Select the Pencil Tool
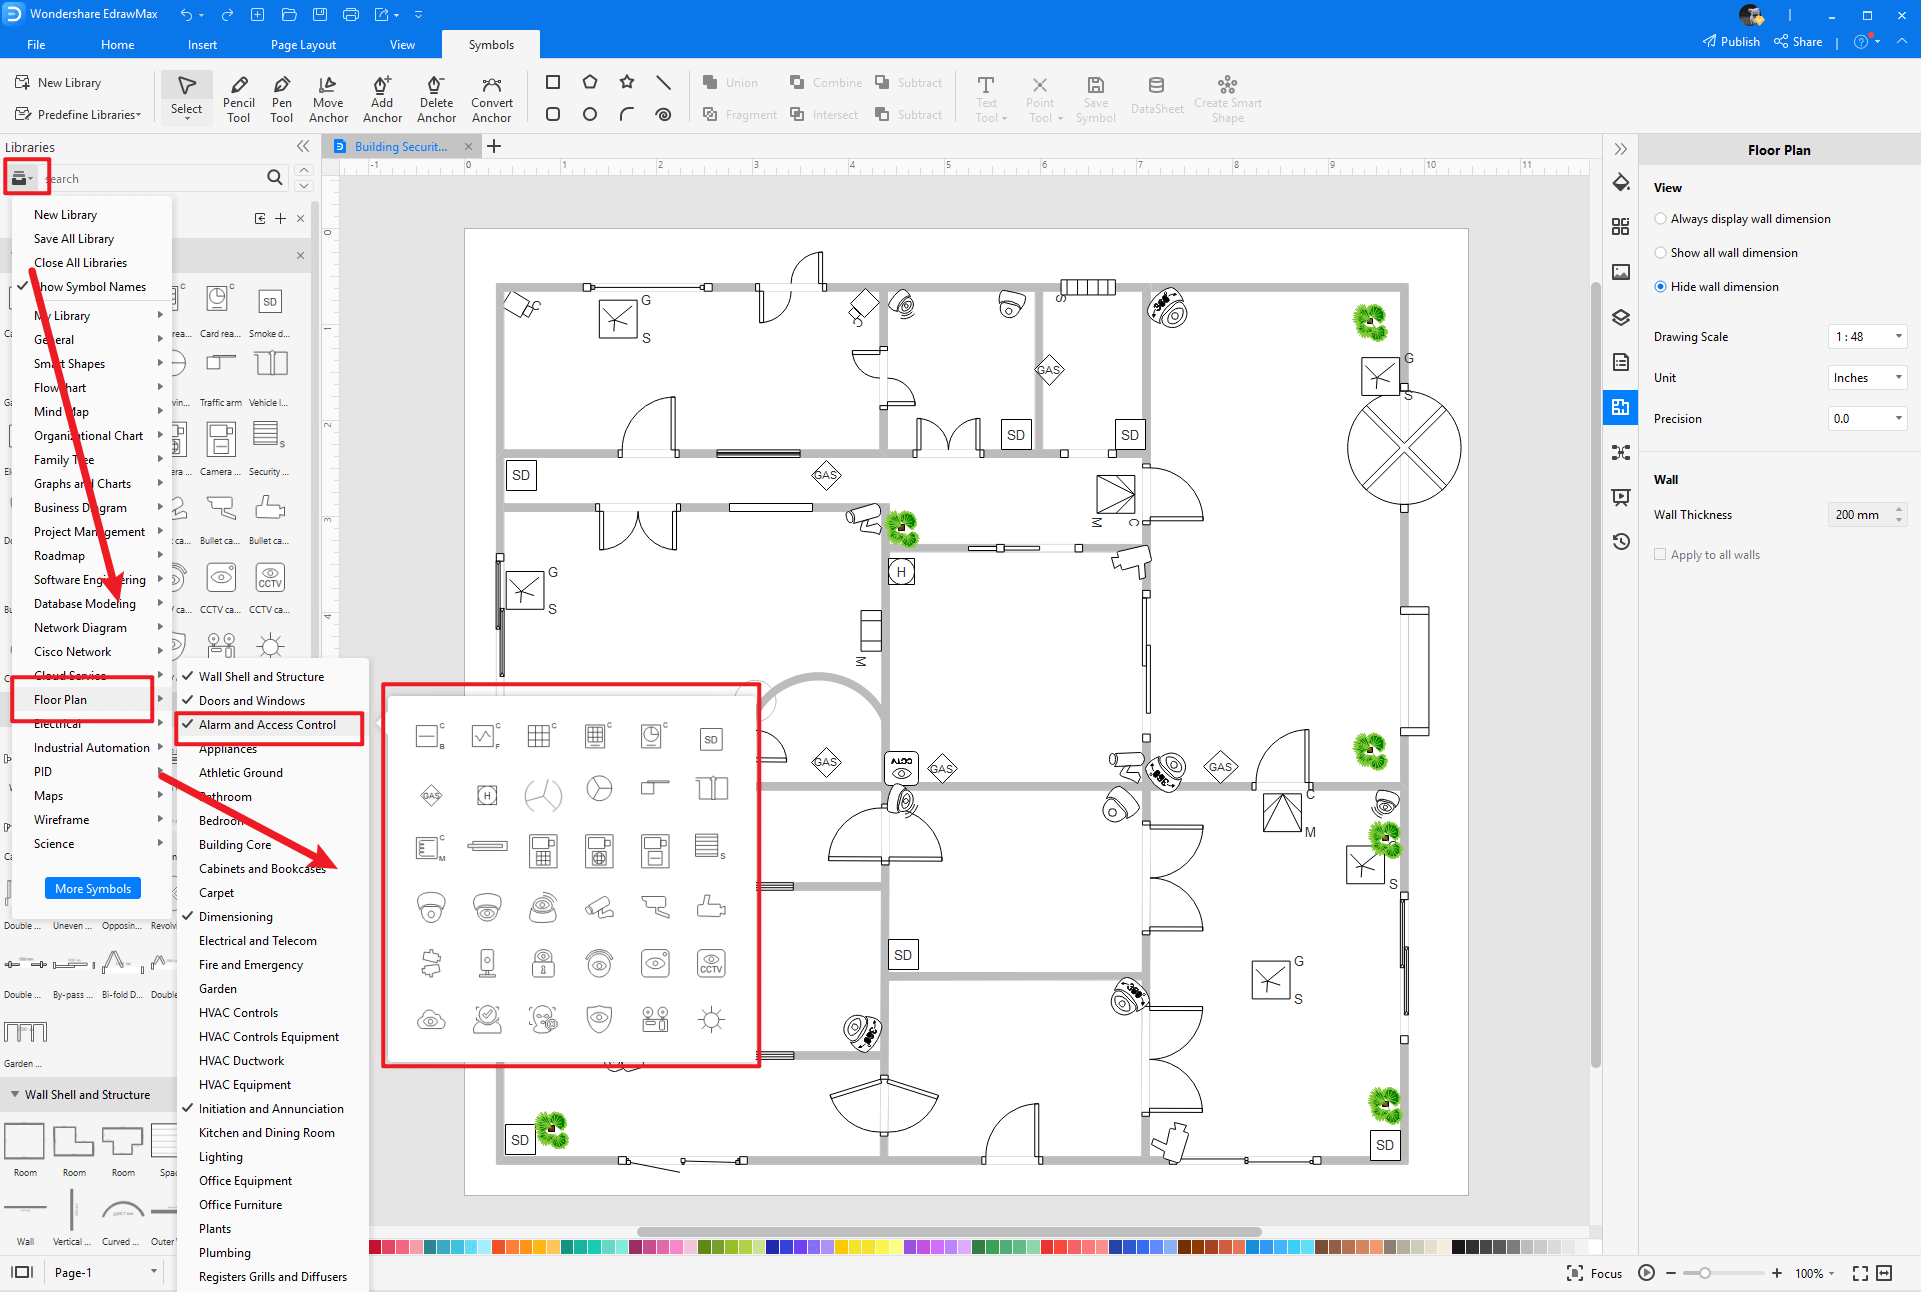 coord(238,98)
